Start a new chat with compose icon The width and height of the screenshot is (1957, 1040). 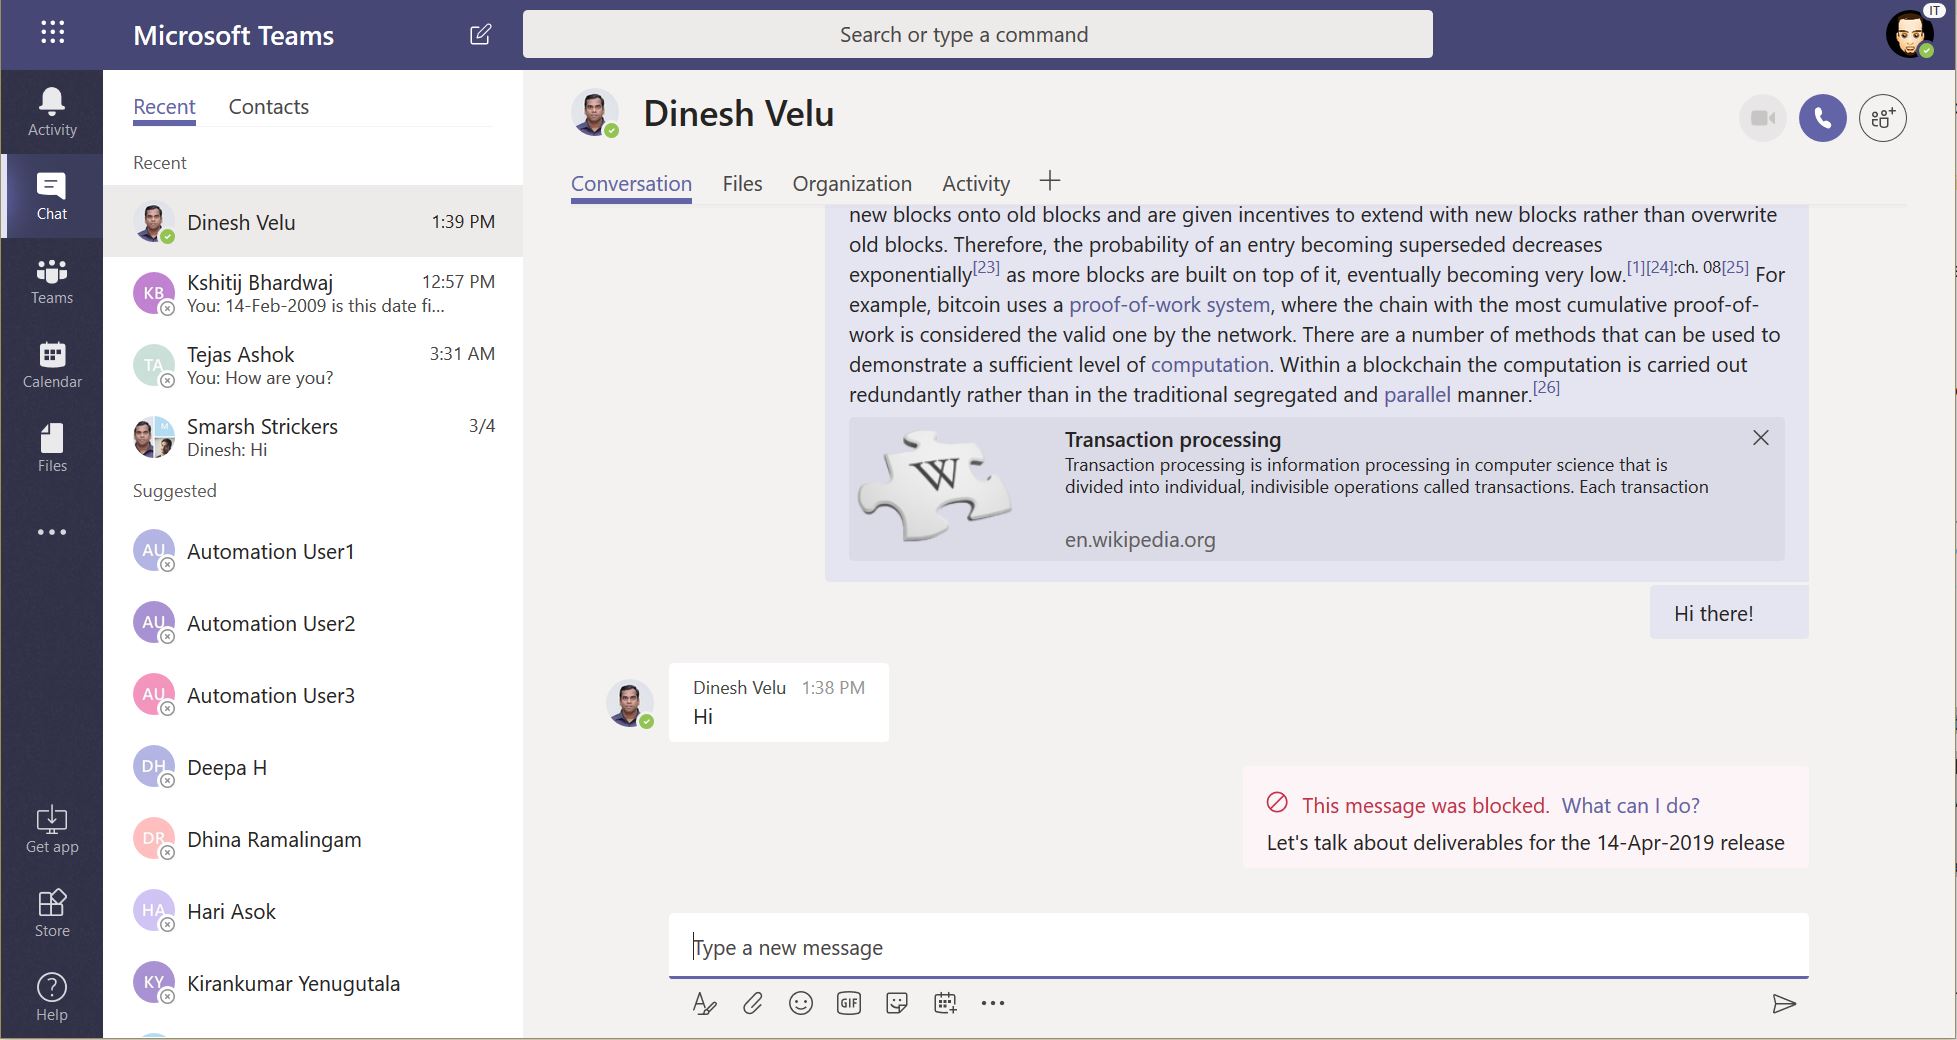point(480,35)
